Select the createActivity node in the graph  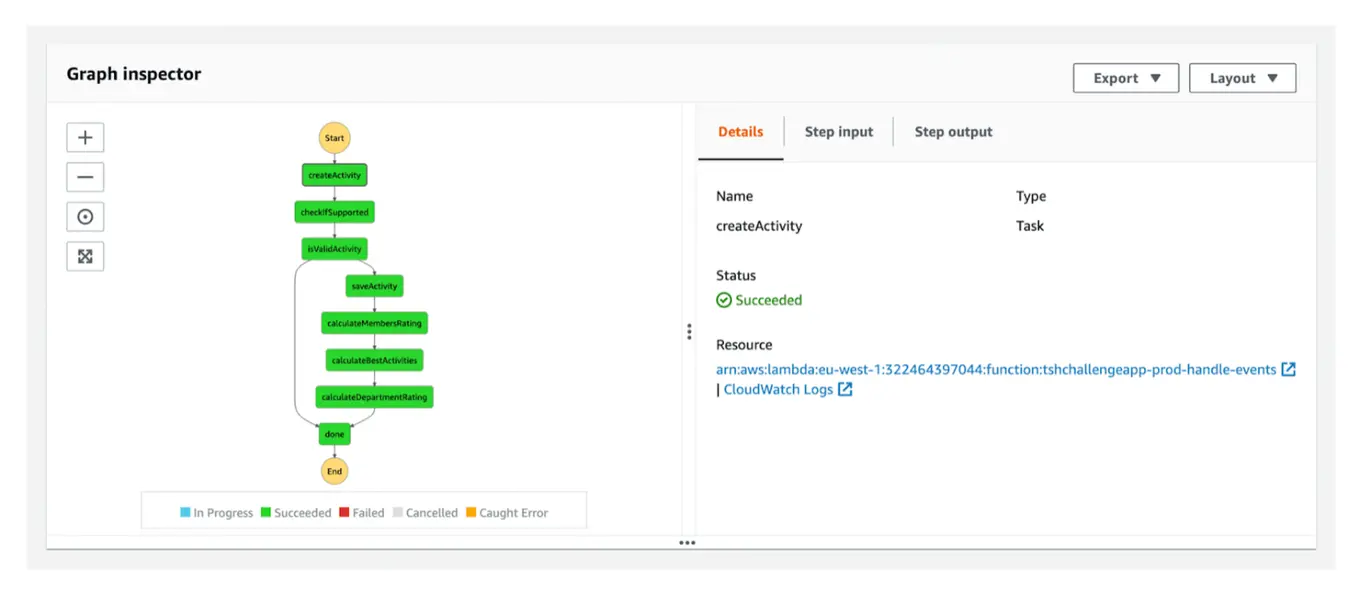click(x=334, y=174)
